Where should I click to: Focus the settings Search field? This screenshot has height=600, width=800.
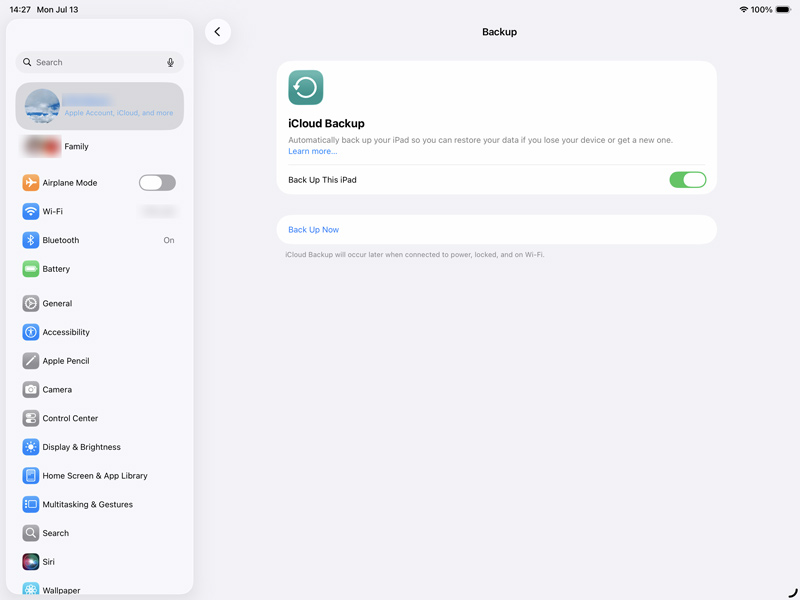coord(99,62)
